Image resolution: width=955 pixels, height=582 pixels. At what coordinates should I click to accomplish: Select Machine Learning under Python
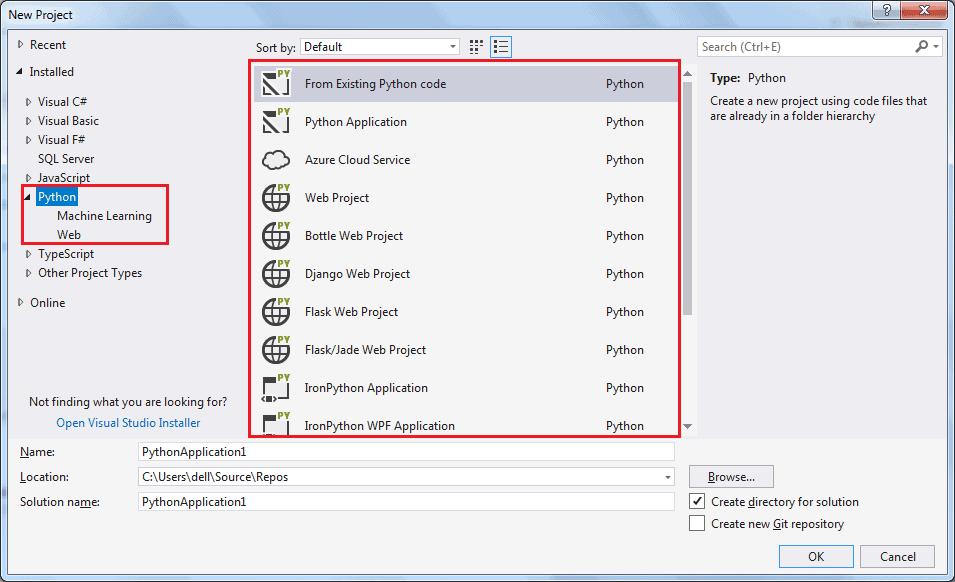click(x=104, y=216)
